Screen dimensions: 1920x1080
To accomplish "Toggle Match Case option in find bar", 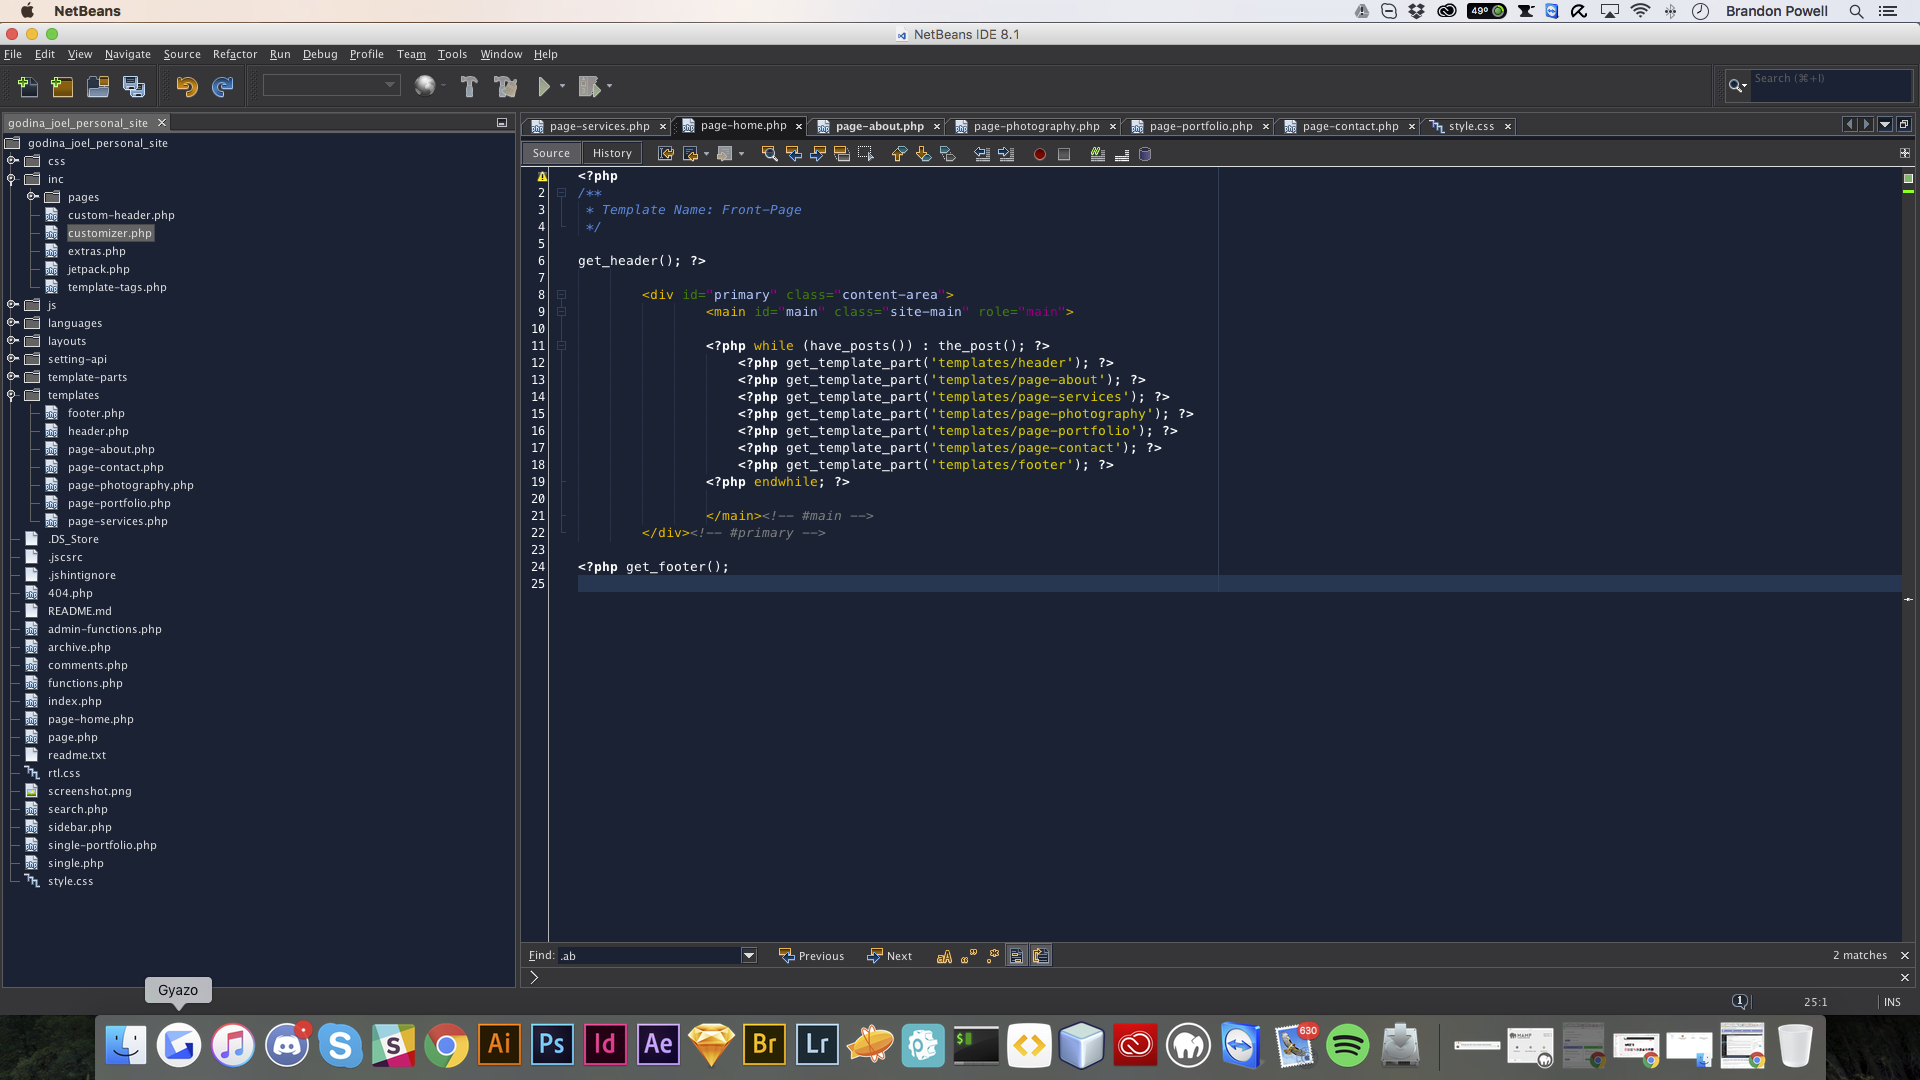I will tap(944, 956).
